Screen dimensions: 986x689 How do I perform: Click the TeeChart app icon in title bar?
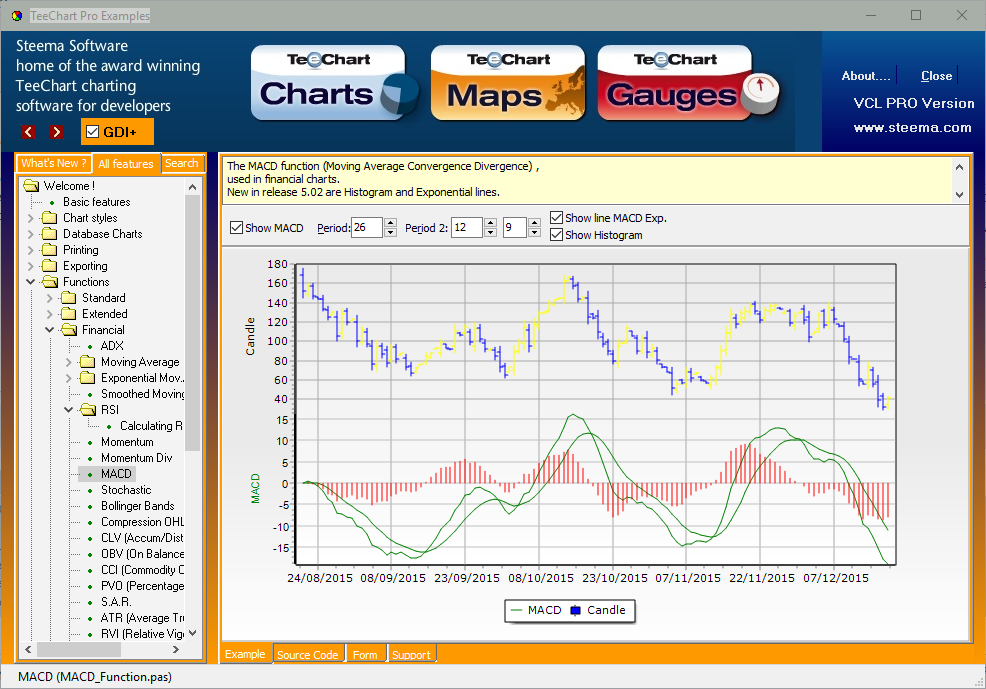[x=16, y=15]
